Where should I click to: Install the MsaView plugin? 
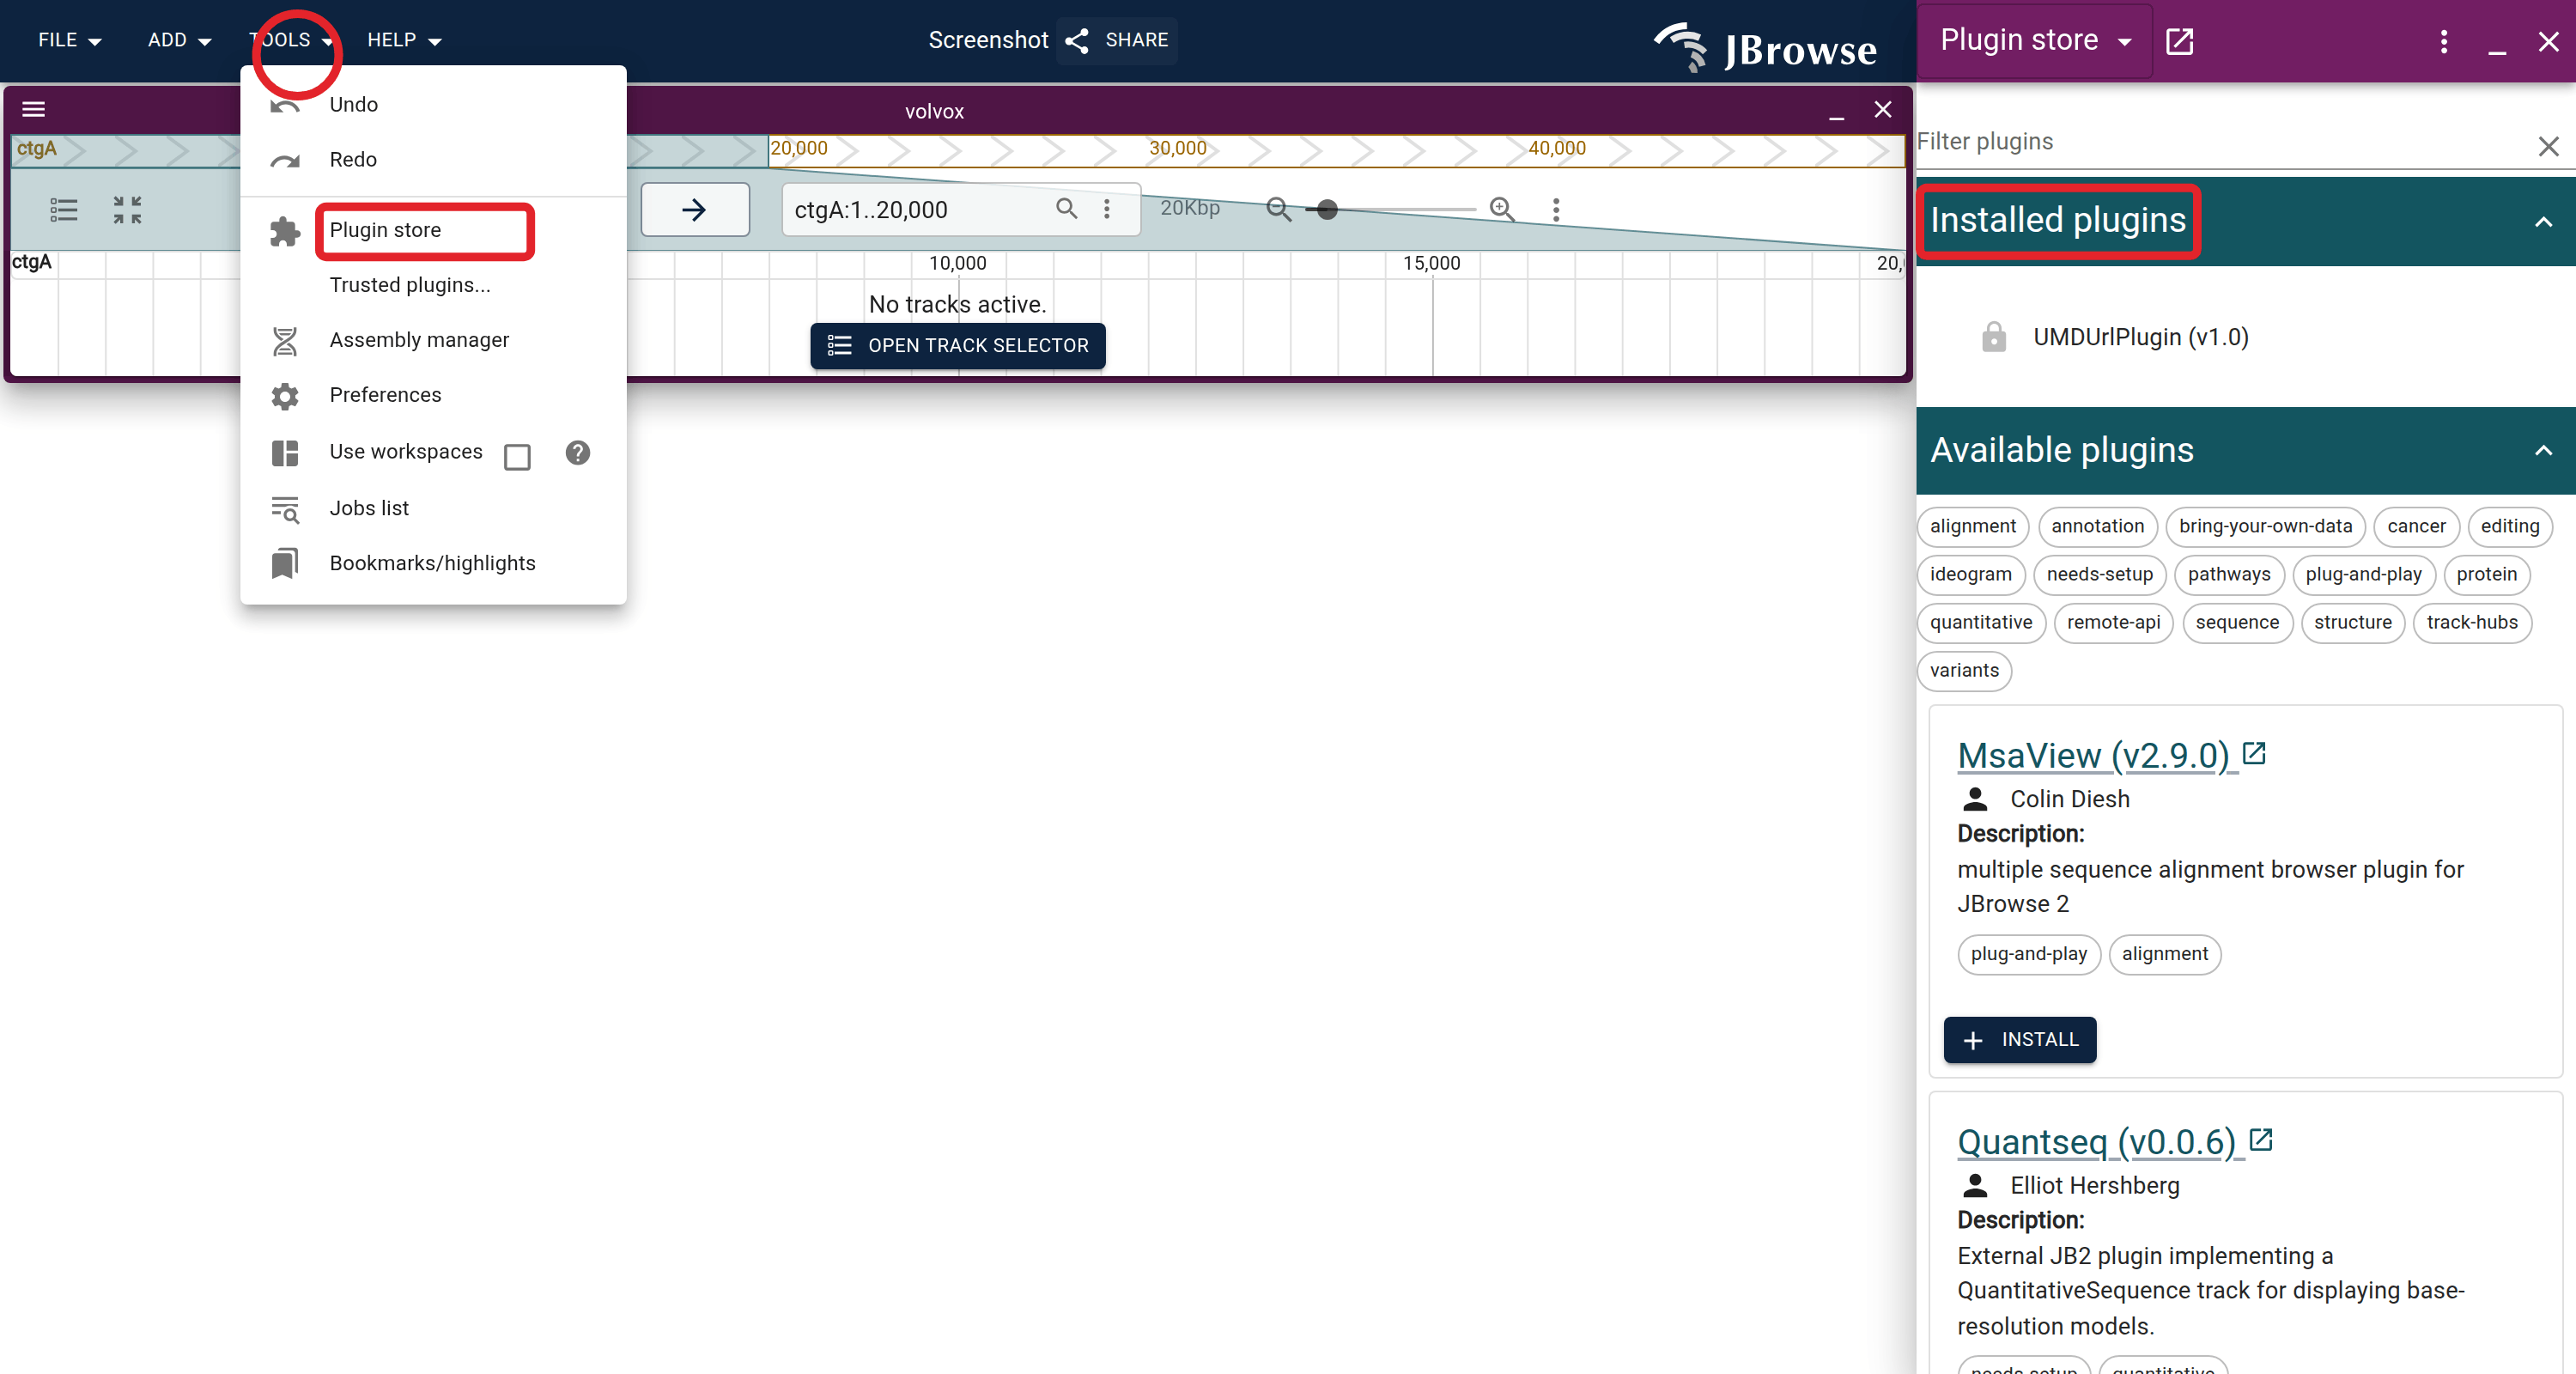point(2019,1040)
